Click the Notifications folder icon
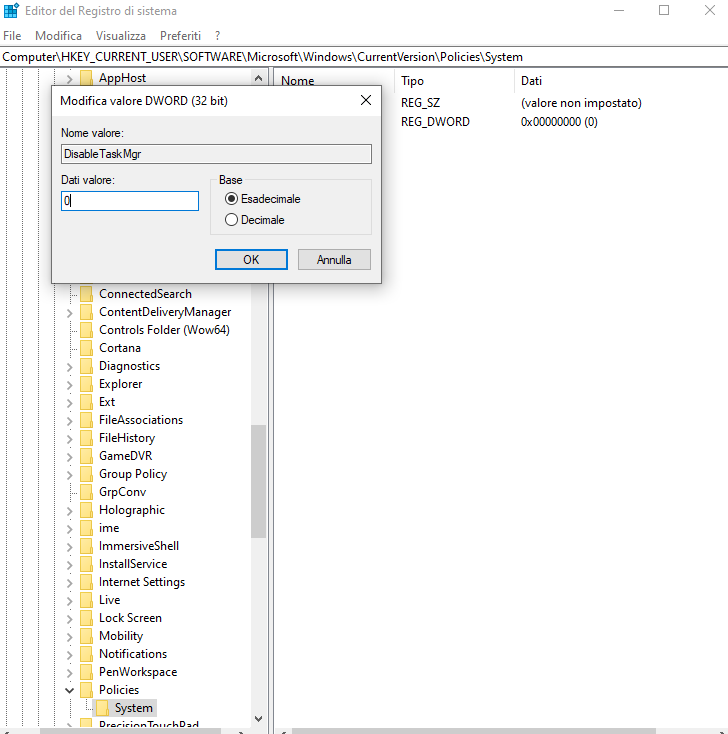This screenshot has width=728, height=734. pos(86,654)
